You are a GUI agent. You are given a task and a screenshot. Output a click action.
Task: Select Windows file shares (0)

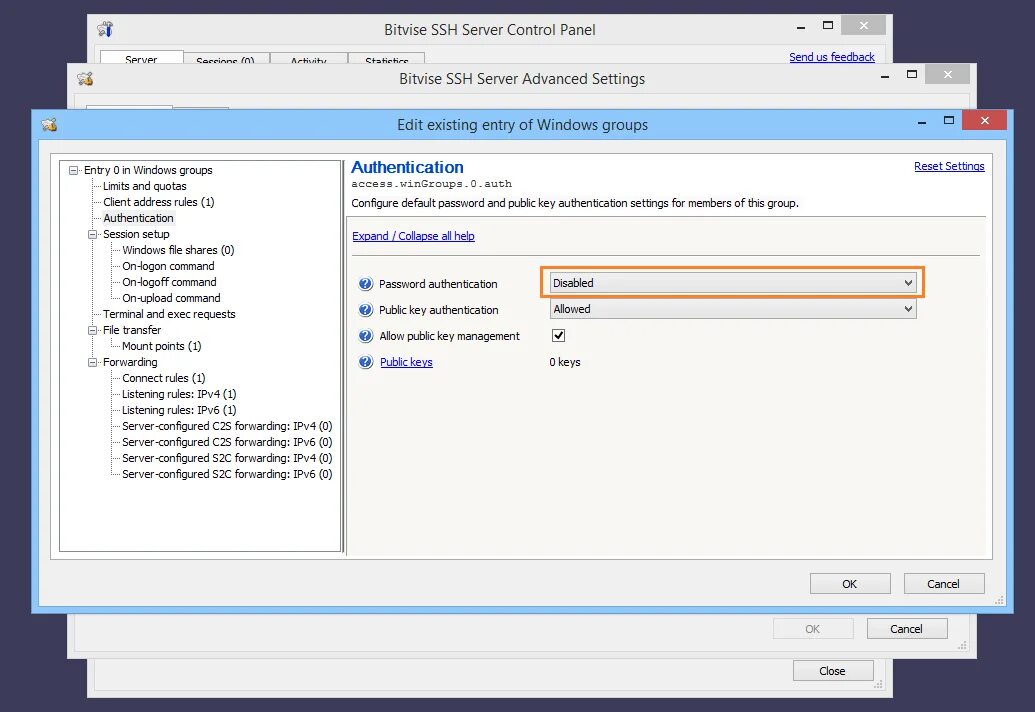(x=178, y=250)
